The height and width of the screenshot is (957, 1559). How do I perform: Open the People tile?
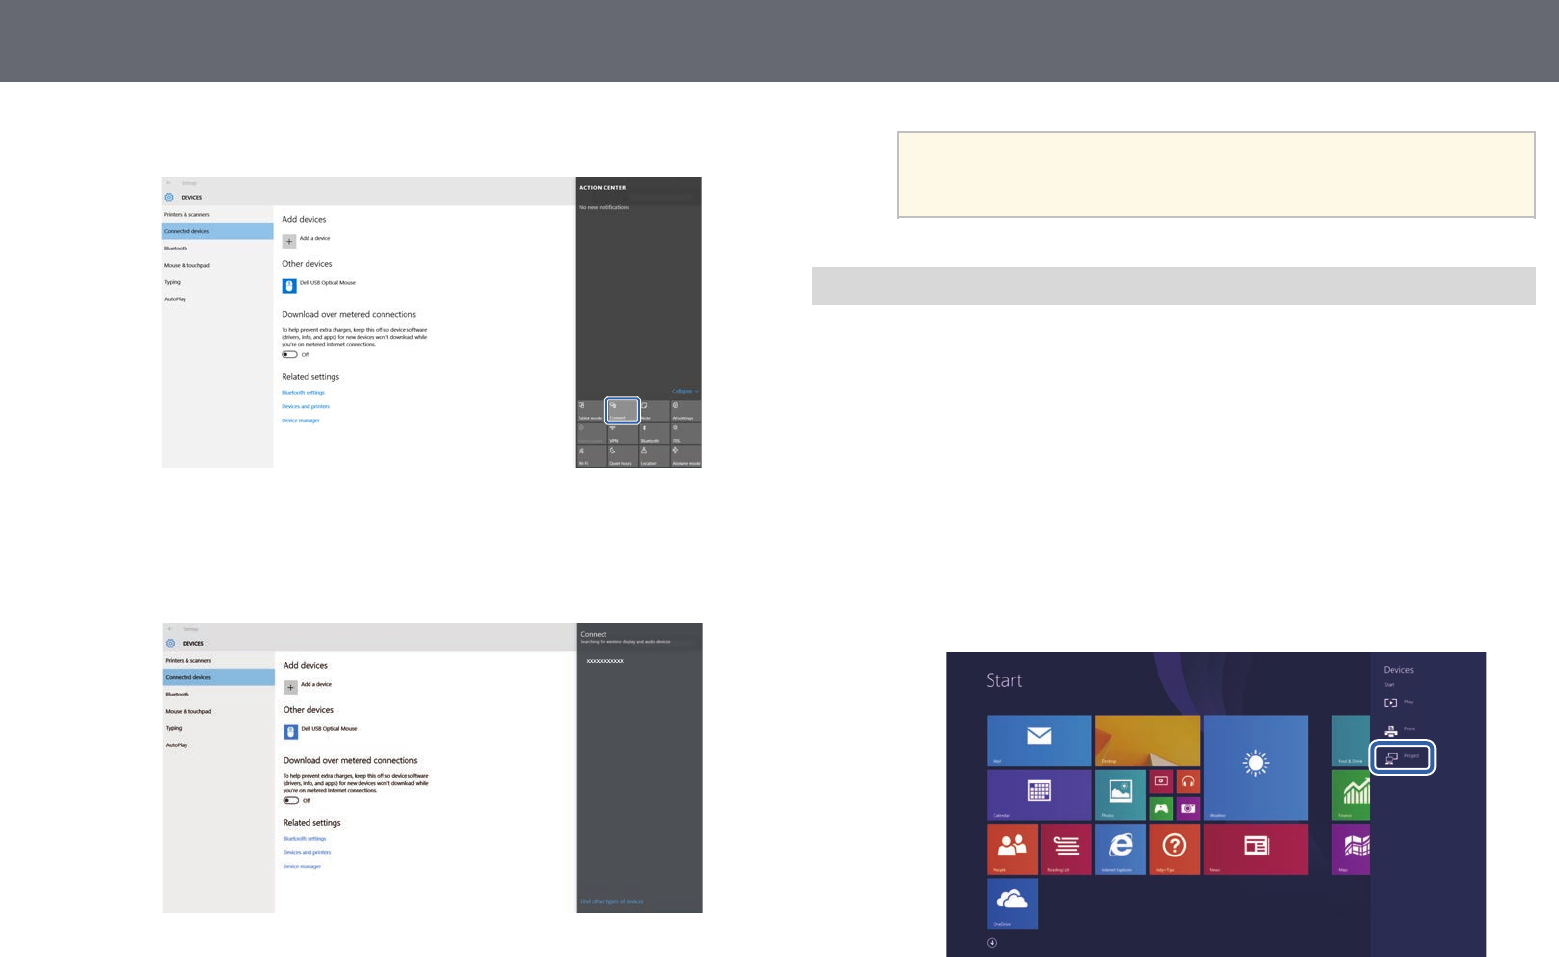tap(1012, 849)
